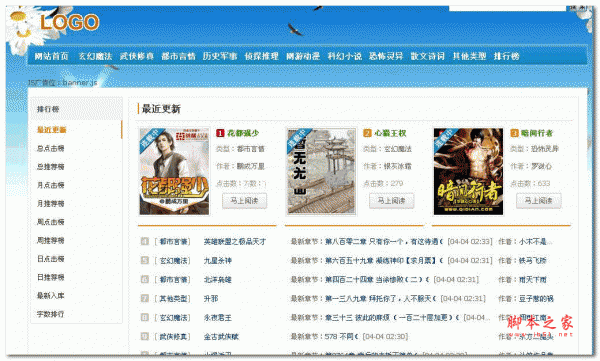This screenshot has height=361, width=600.
Task: Click author name 铁马飞桥
Action: point(532,261)
